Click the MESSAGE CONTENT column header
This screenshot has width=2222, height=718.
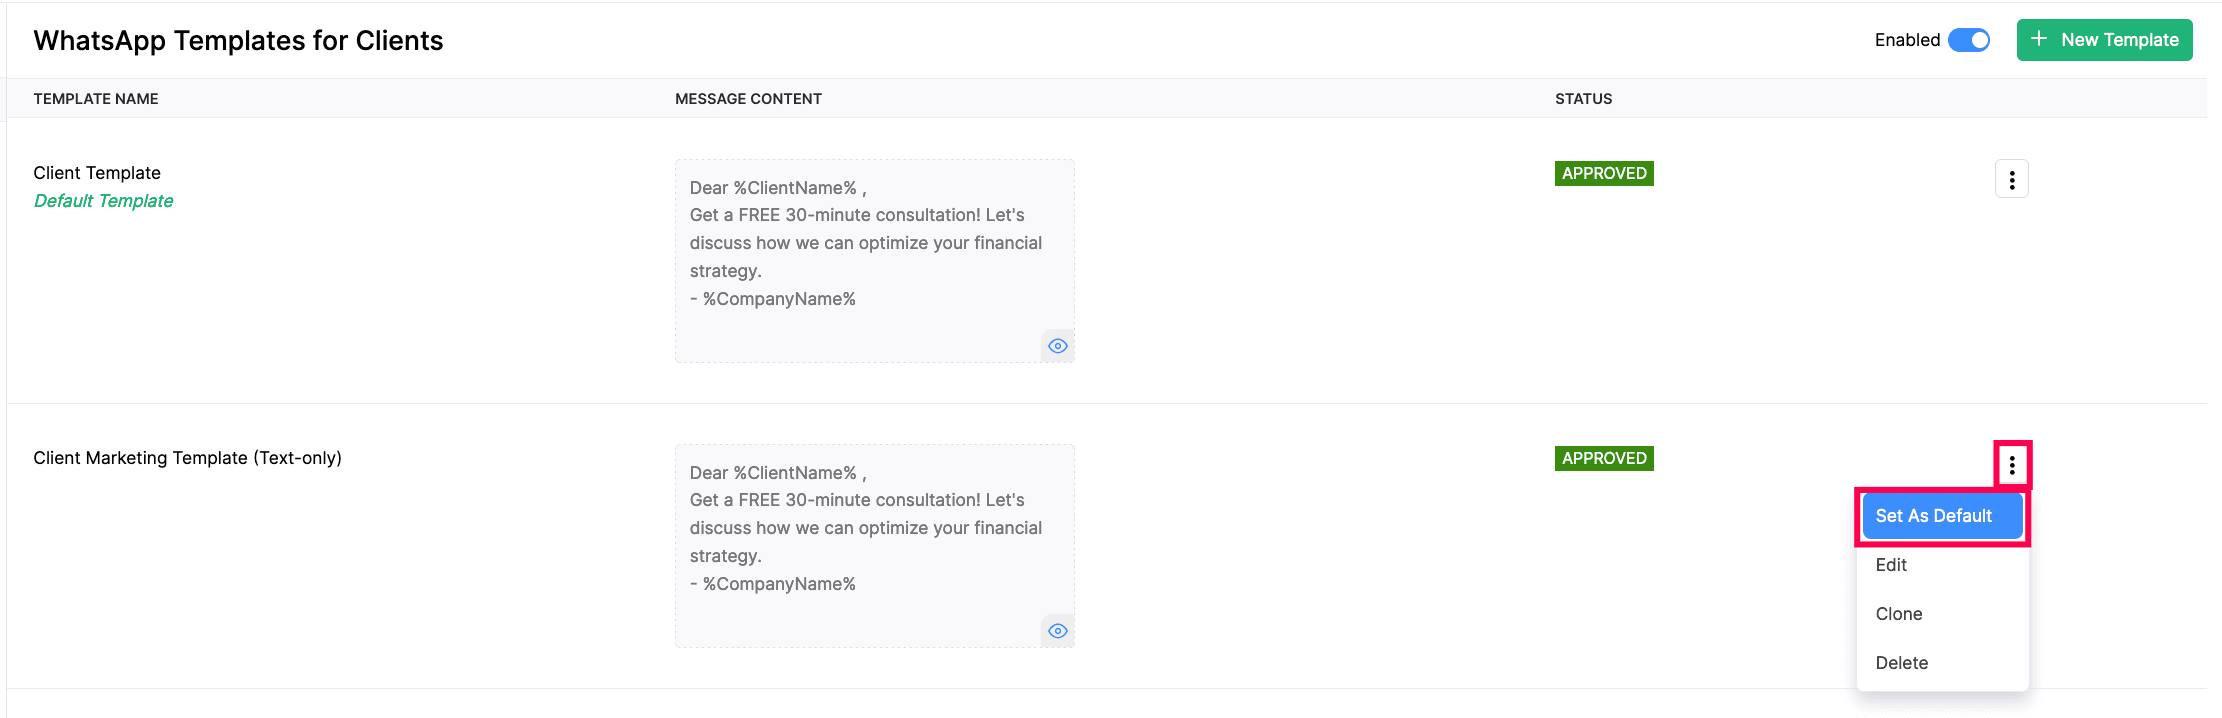tap(748, 99)
